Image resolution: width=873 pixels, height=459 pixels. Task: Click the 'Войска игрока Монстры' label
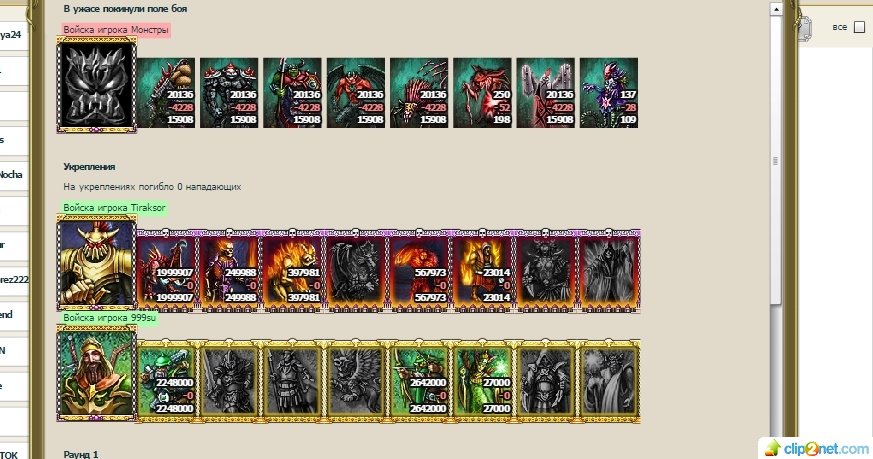point(116,30)
